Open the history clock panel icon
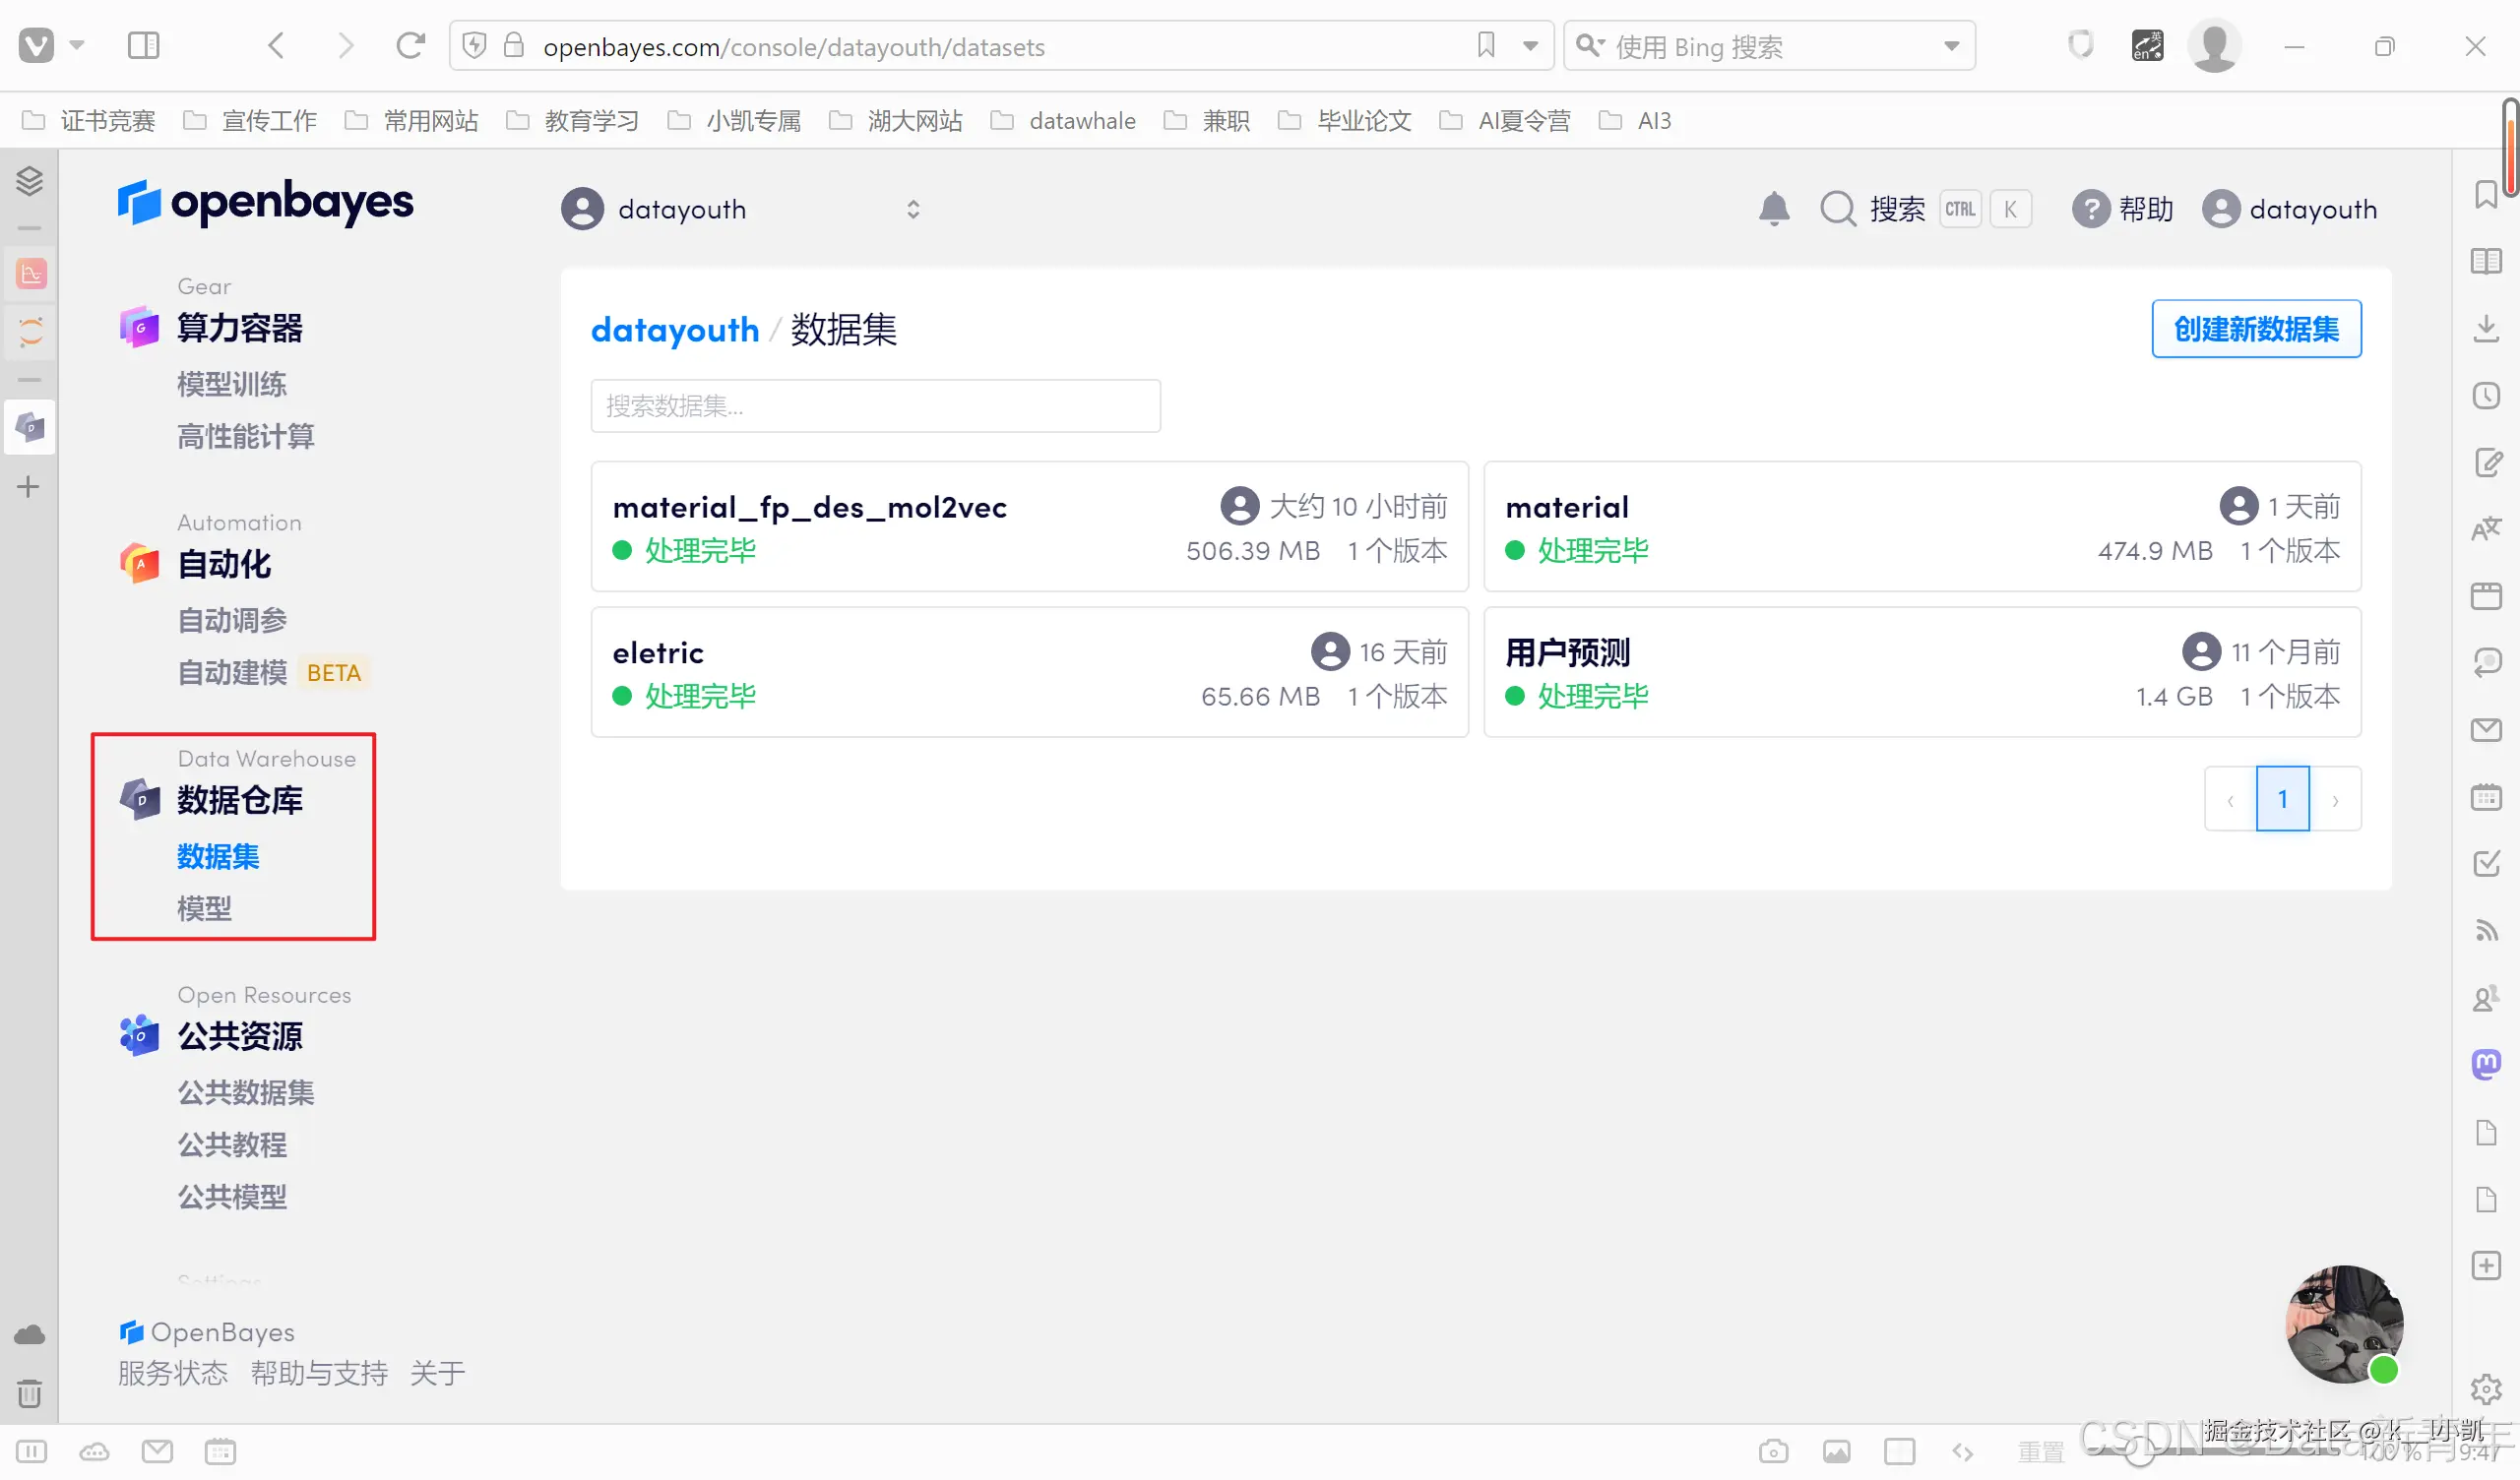The image size is (2520, 1480). tap(2486, 396)
